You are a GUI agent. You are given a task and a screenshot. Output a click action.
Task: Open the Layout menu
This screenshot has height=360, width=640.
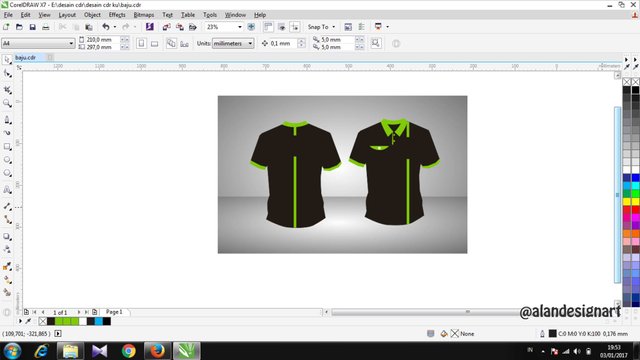67,15
